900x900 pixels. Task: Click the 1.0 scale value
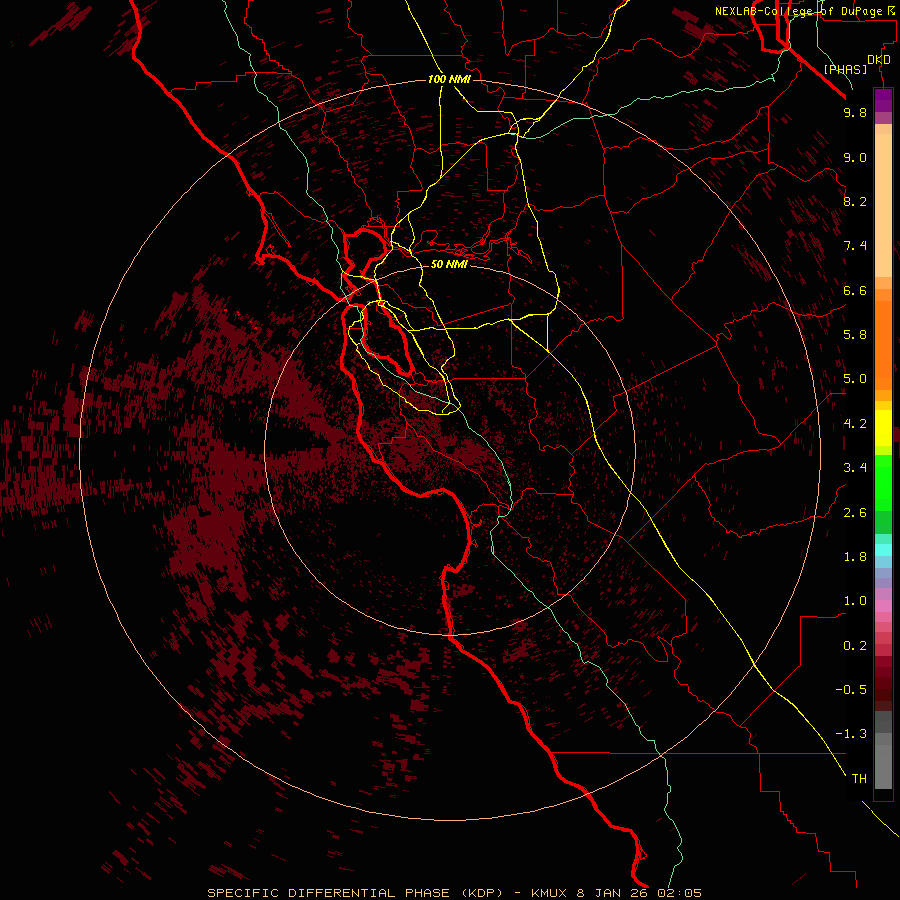click(855, 601)
